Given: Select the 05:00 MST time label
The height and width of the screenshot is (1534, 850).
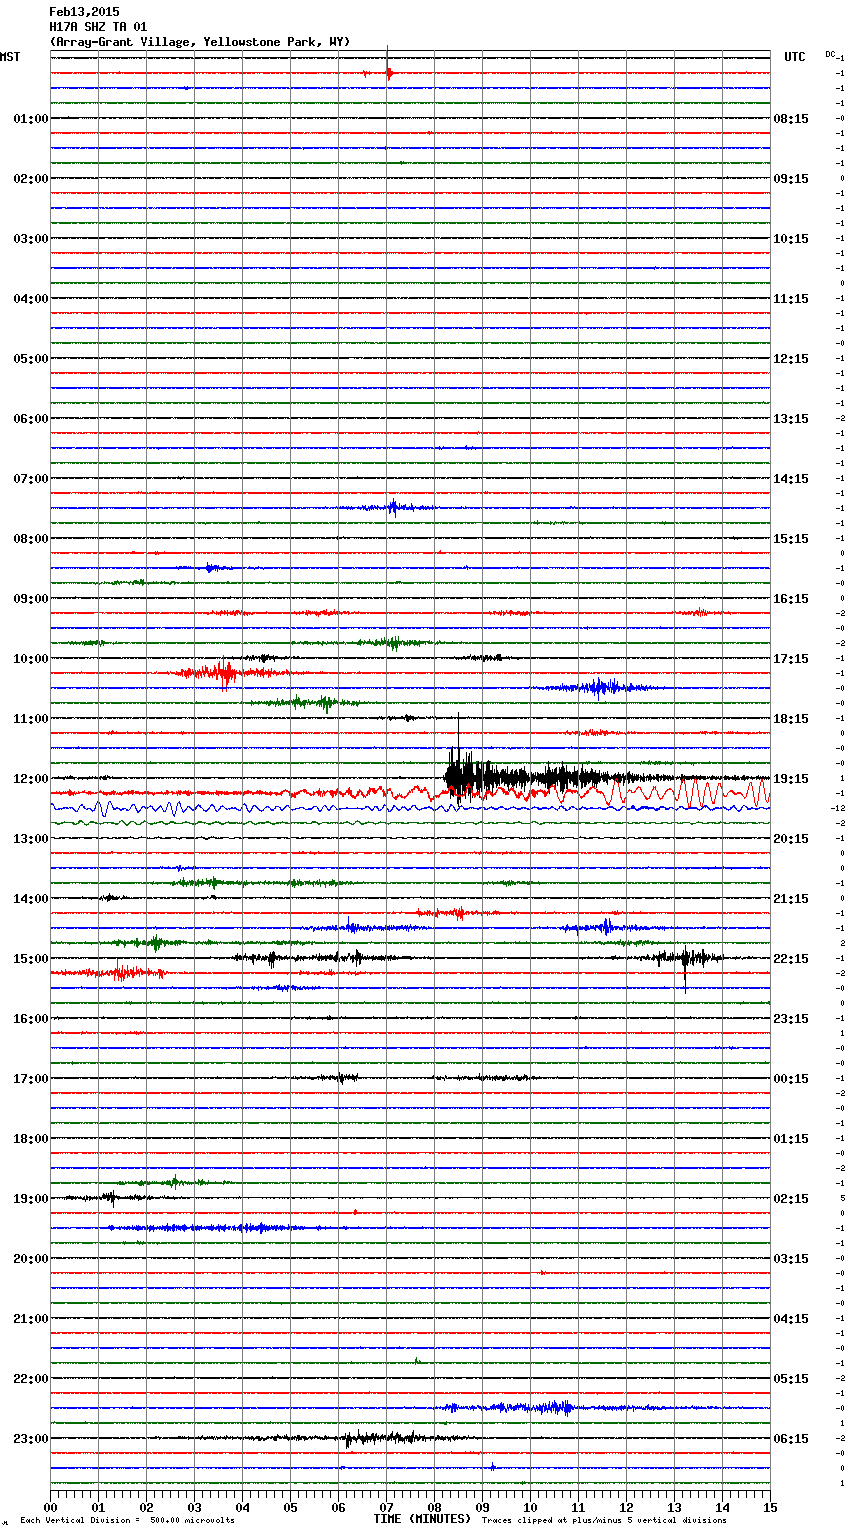Looking at the screenshot, I should coord(31,359).
